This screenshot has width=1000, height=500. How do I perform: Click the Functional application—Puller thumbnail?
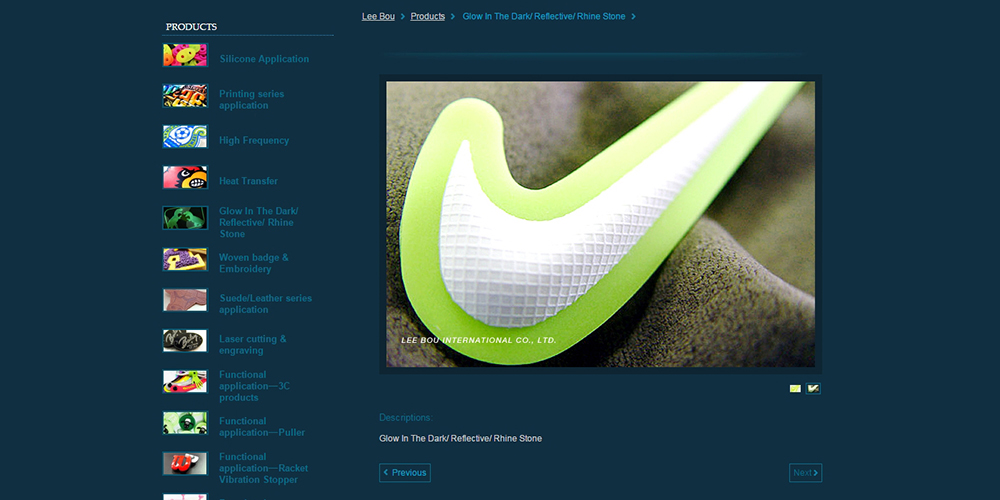click(x=185, y=423)
